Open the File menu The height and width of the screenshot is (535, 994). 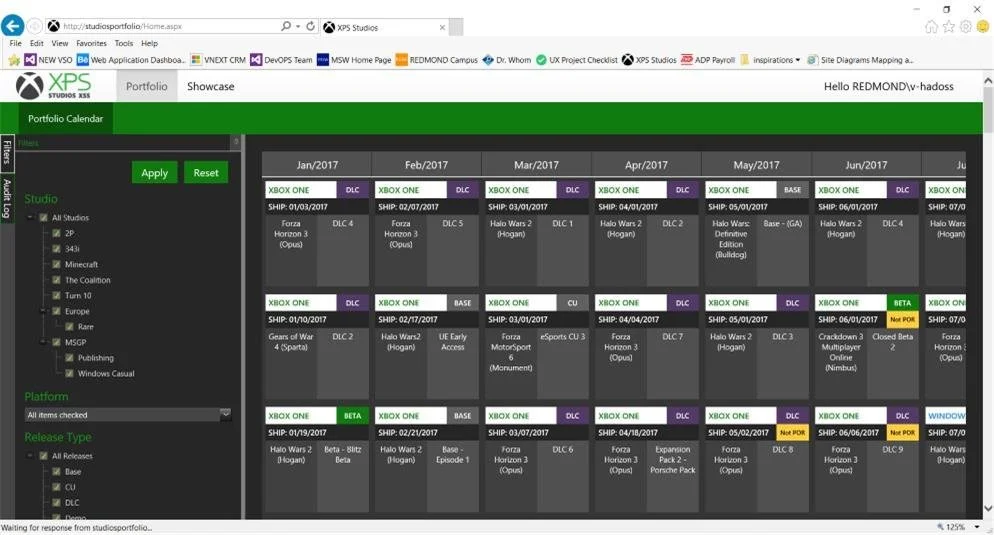click(15, 43)
